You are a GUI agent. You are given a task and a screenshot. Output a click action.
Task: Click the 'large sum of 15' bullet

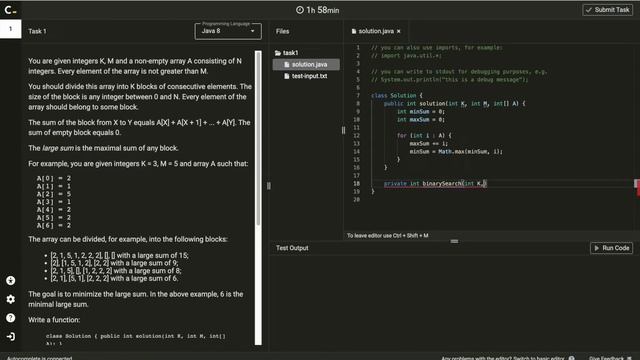pos(120,255)
